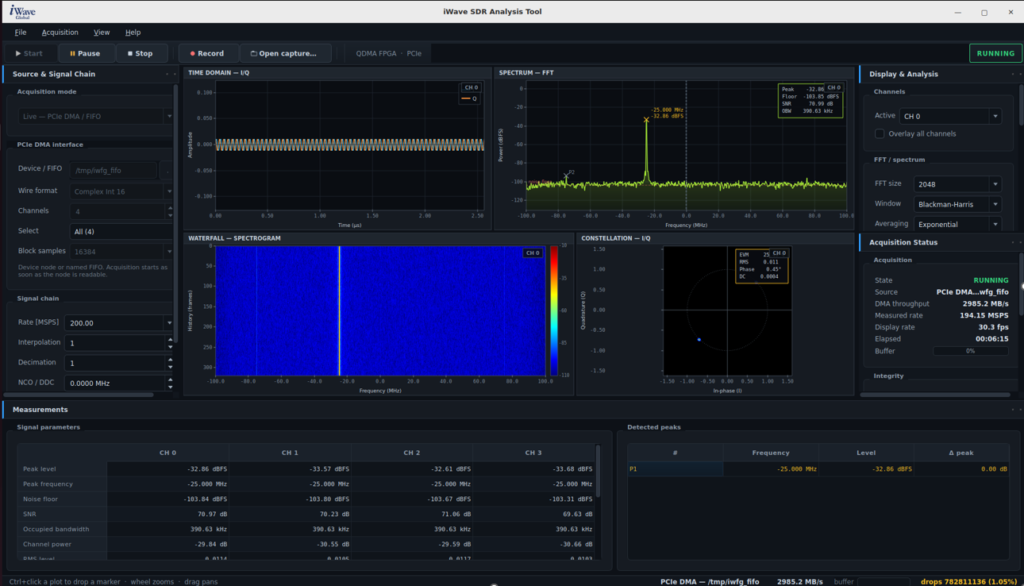The width and height of the screenshot is (1024, 586).
Task: Click the QDMA FPGA · PCIe toolbar label
Action: coord(389,54)
